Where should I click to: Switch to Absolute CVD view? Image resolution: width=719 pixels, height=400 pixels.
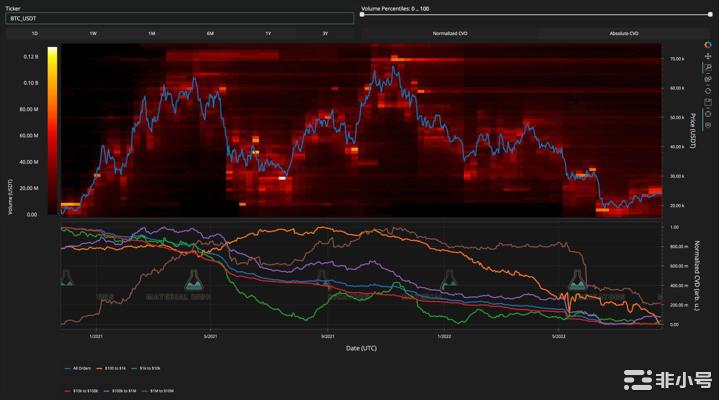[x=624, y=33]
